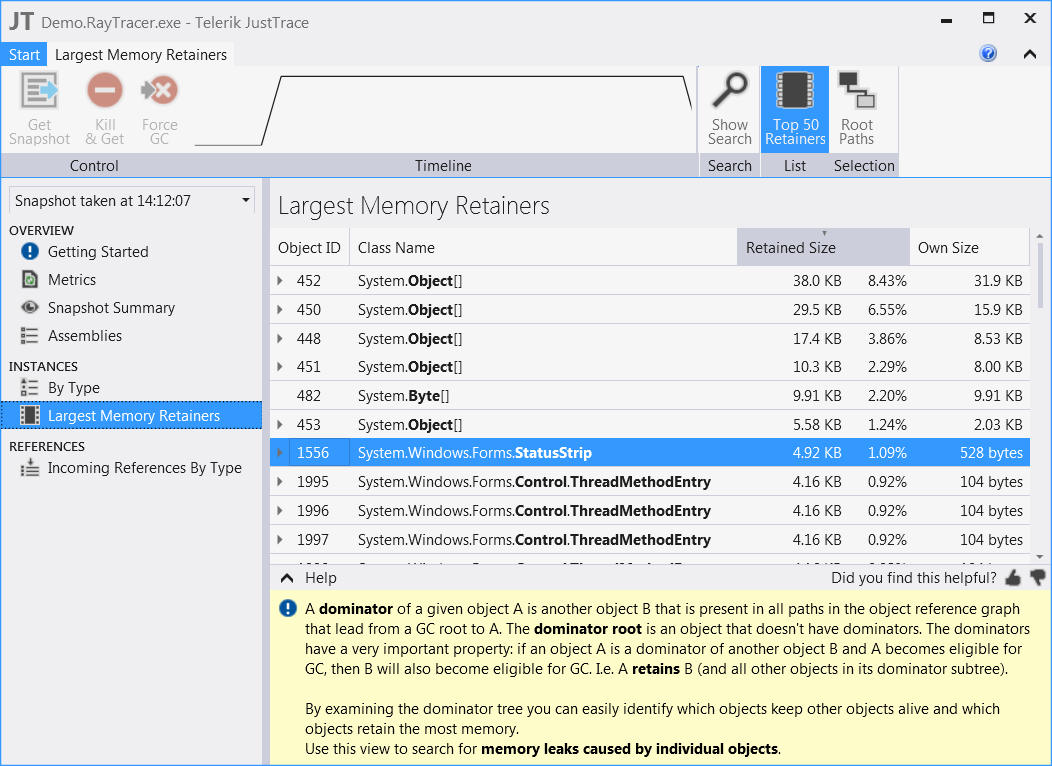1052x766 pixels.
Task: Click the By Type list icon
Action: (x=30, y=387)
